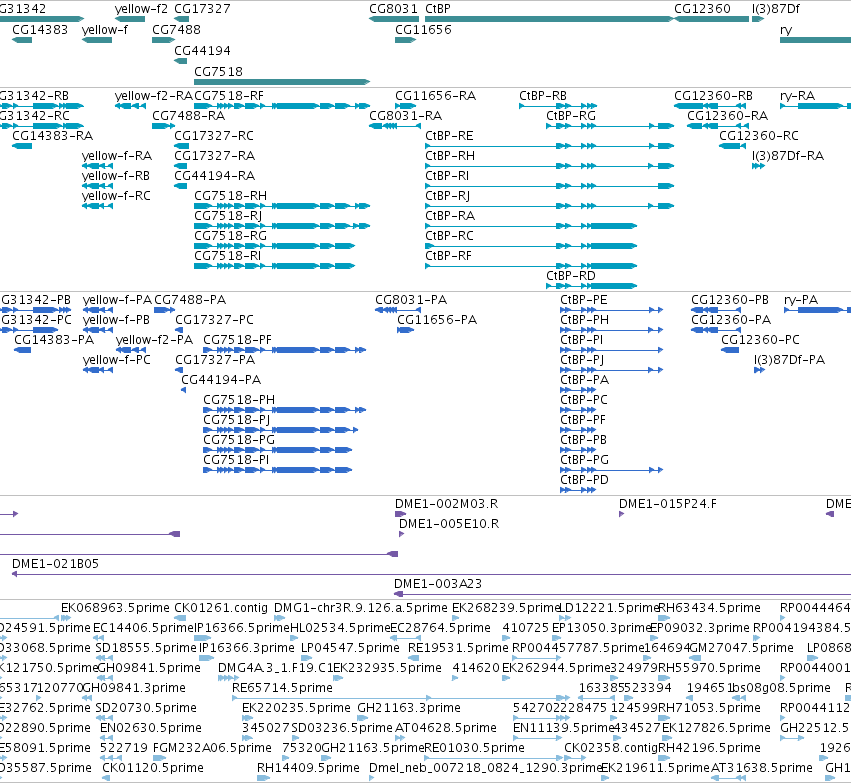Click transcript yellow-f-RA

click(x=117, y=156)
